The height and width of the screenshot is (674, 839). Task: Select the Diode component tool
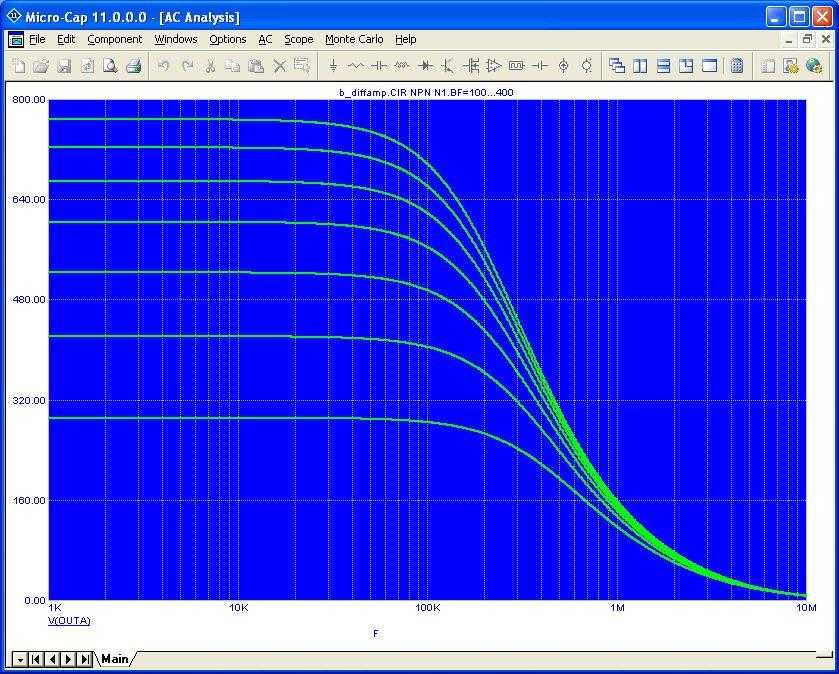(x=426, y=65)
